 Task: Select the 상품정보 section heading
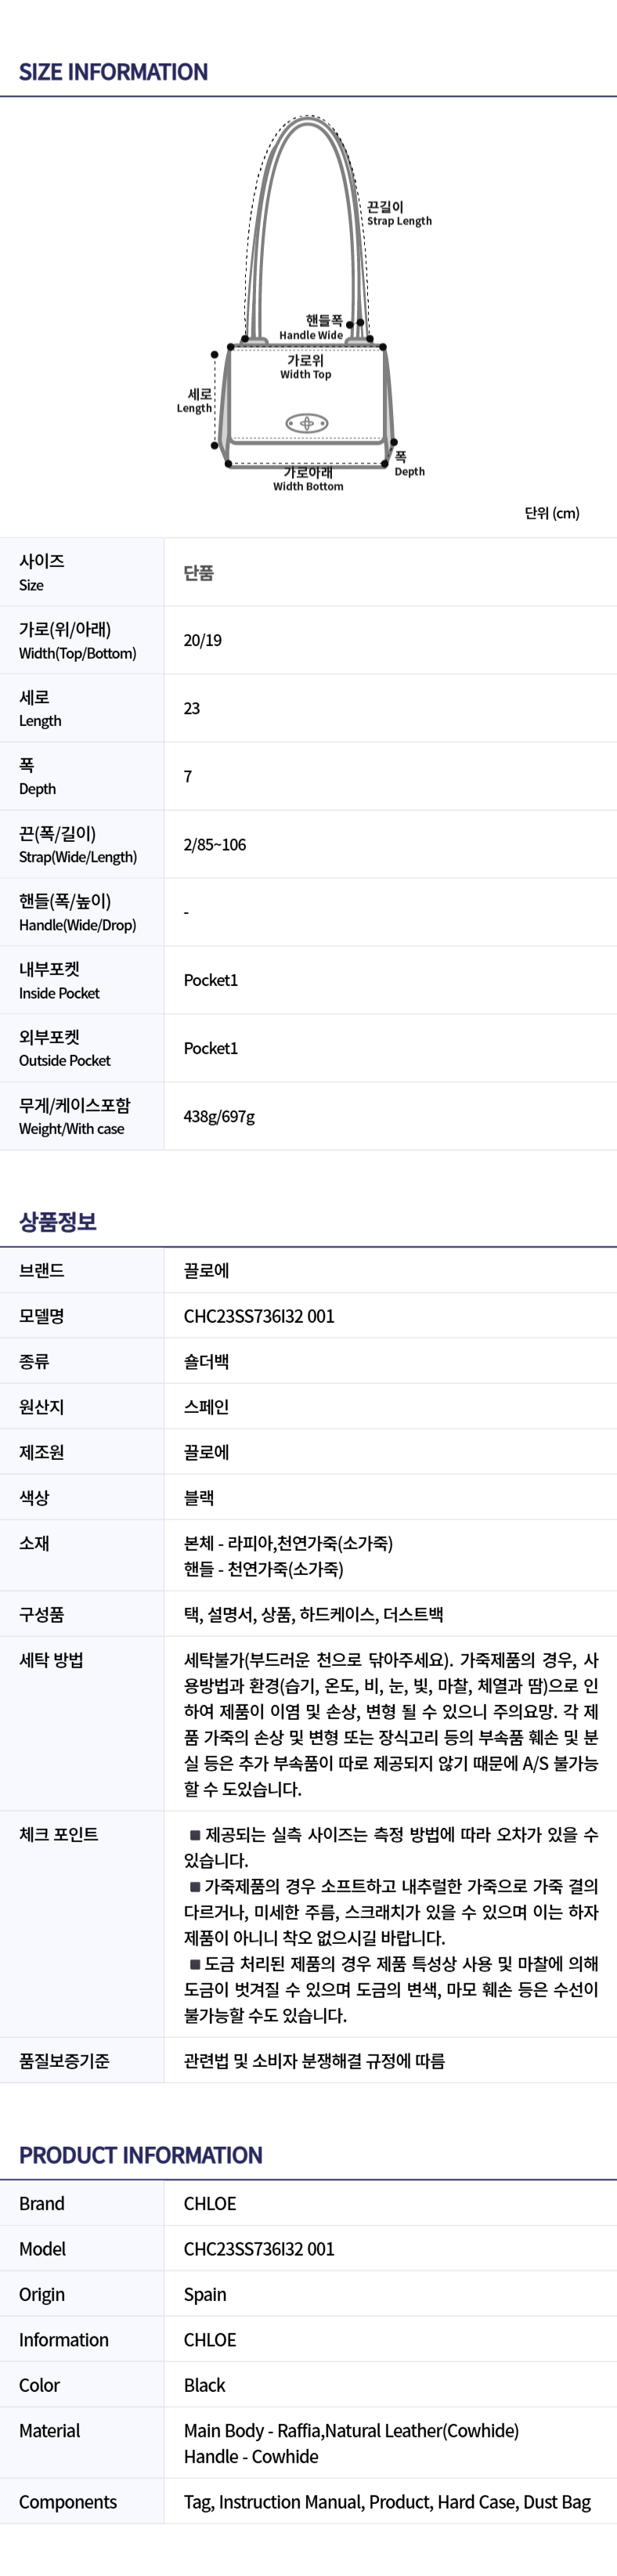[x=58, y=1221]
